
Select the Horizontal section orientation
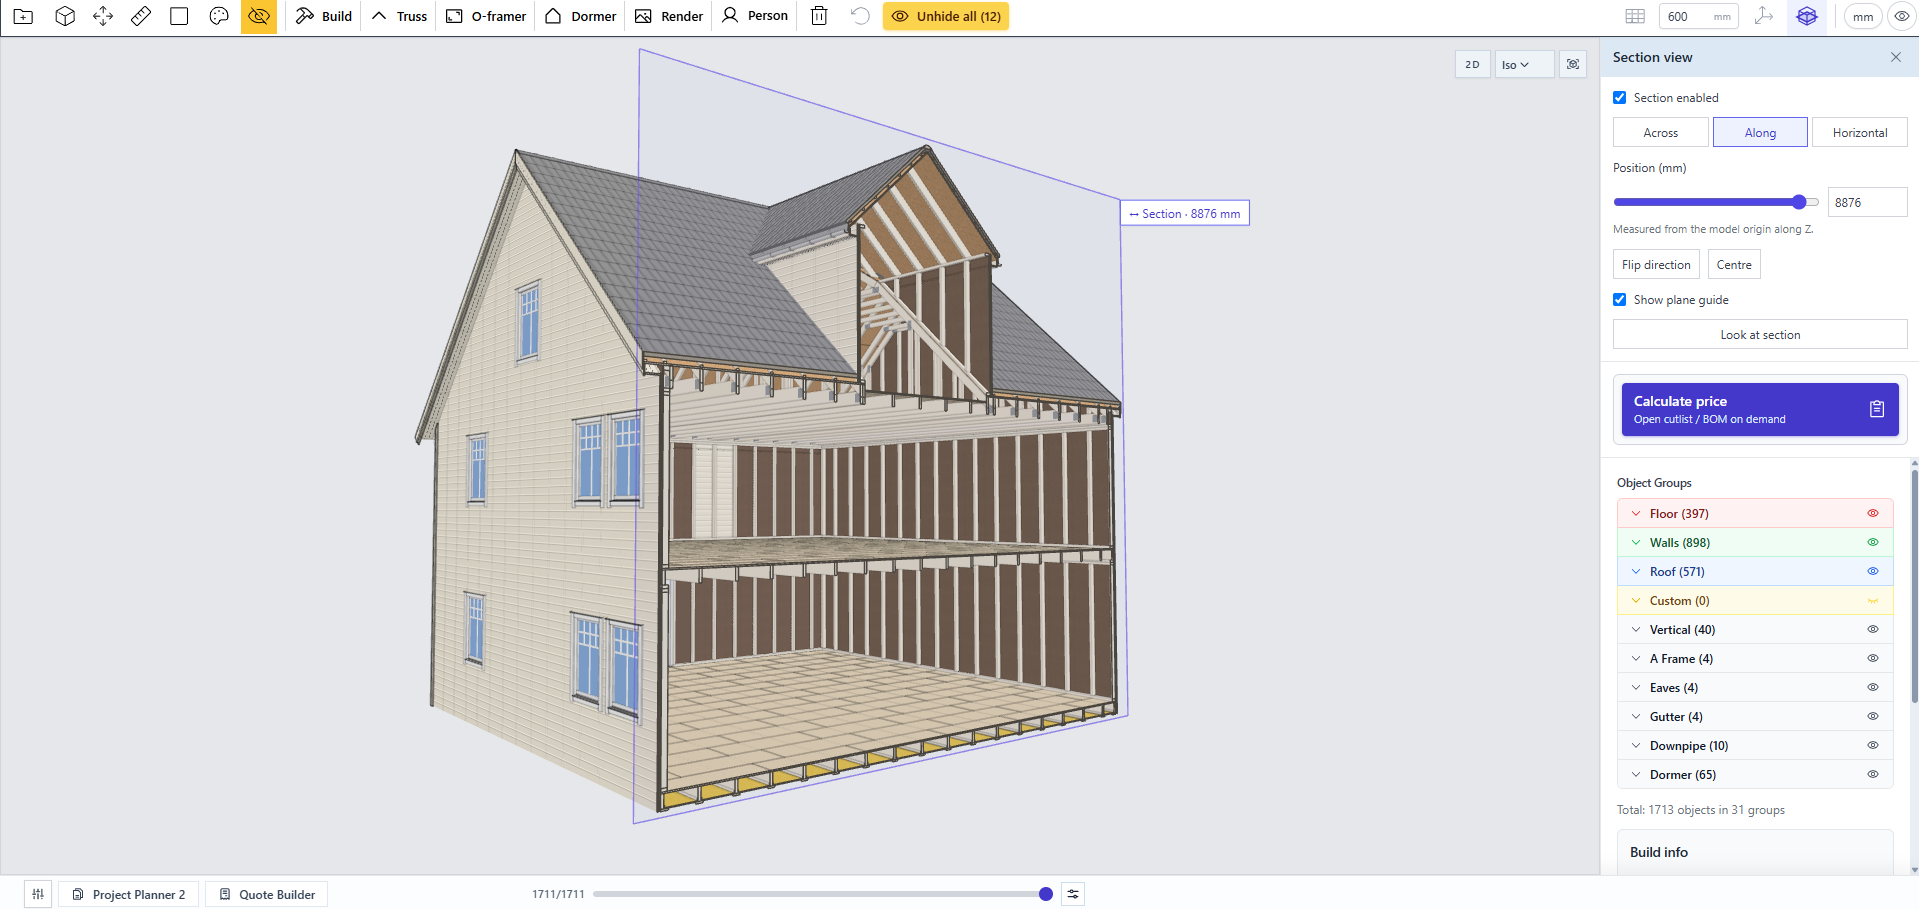point(1860,132)
